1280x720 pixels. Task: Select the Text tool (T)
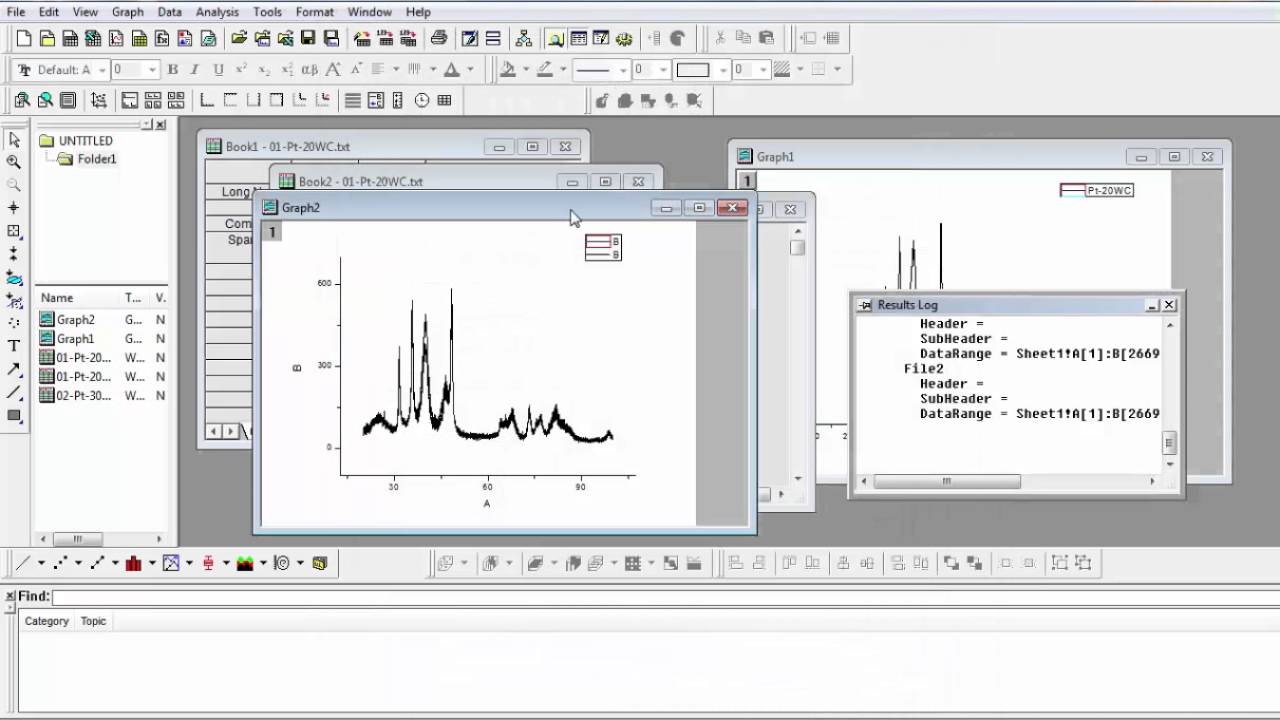tap(14, 346)
